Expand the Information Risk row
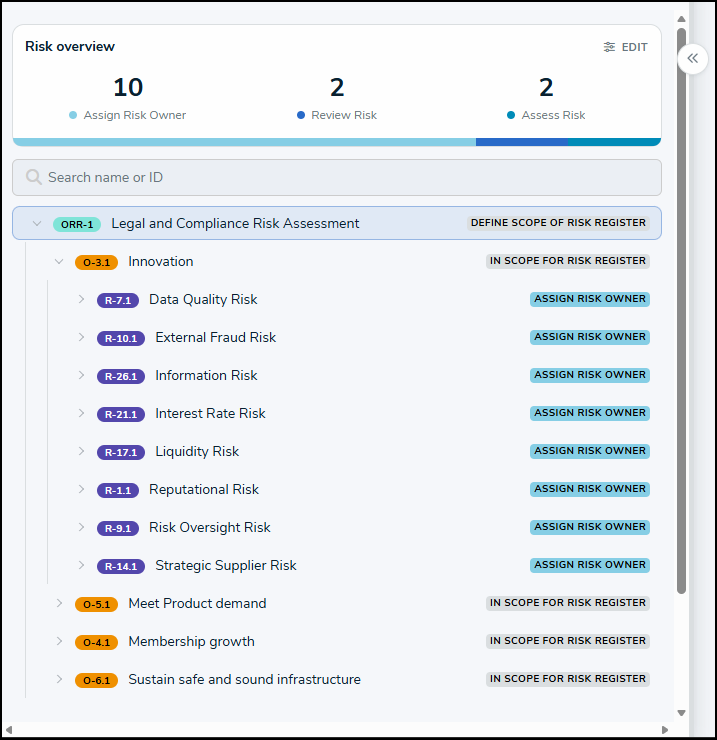The width and height of the screenshot is (717, 740). [81, 375]
